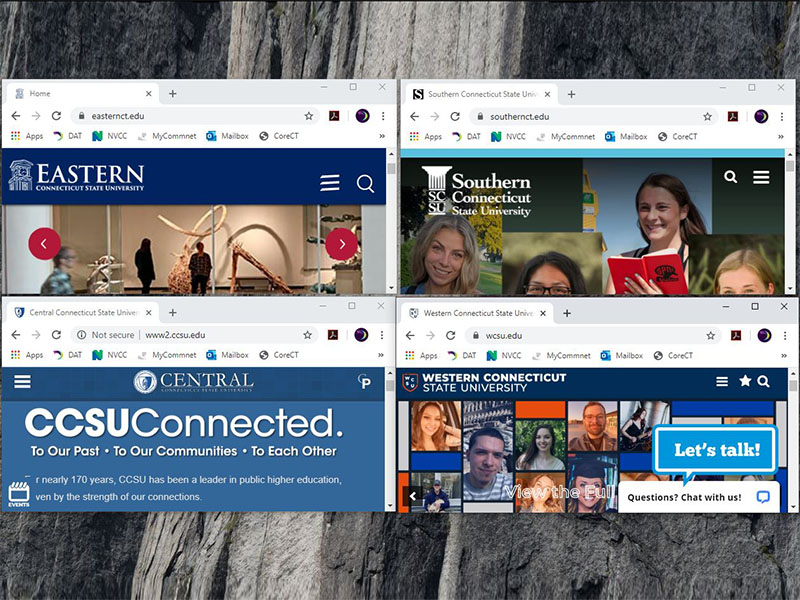Open the profile avatar in the Eastern window
Screen dimensions: 800x600
(x=362, y=116)
